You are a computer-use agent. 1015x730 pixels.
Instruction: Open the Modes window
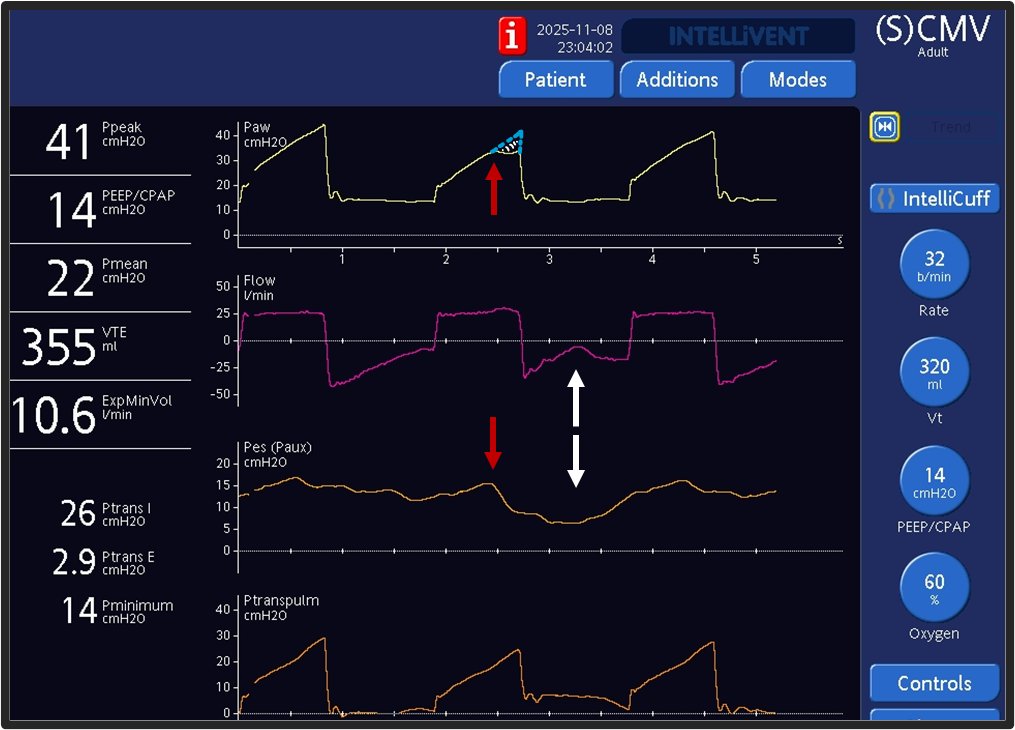798,80
